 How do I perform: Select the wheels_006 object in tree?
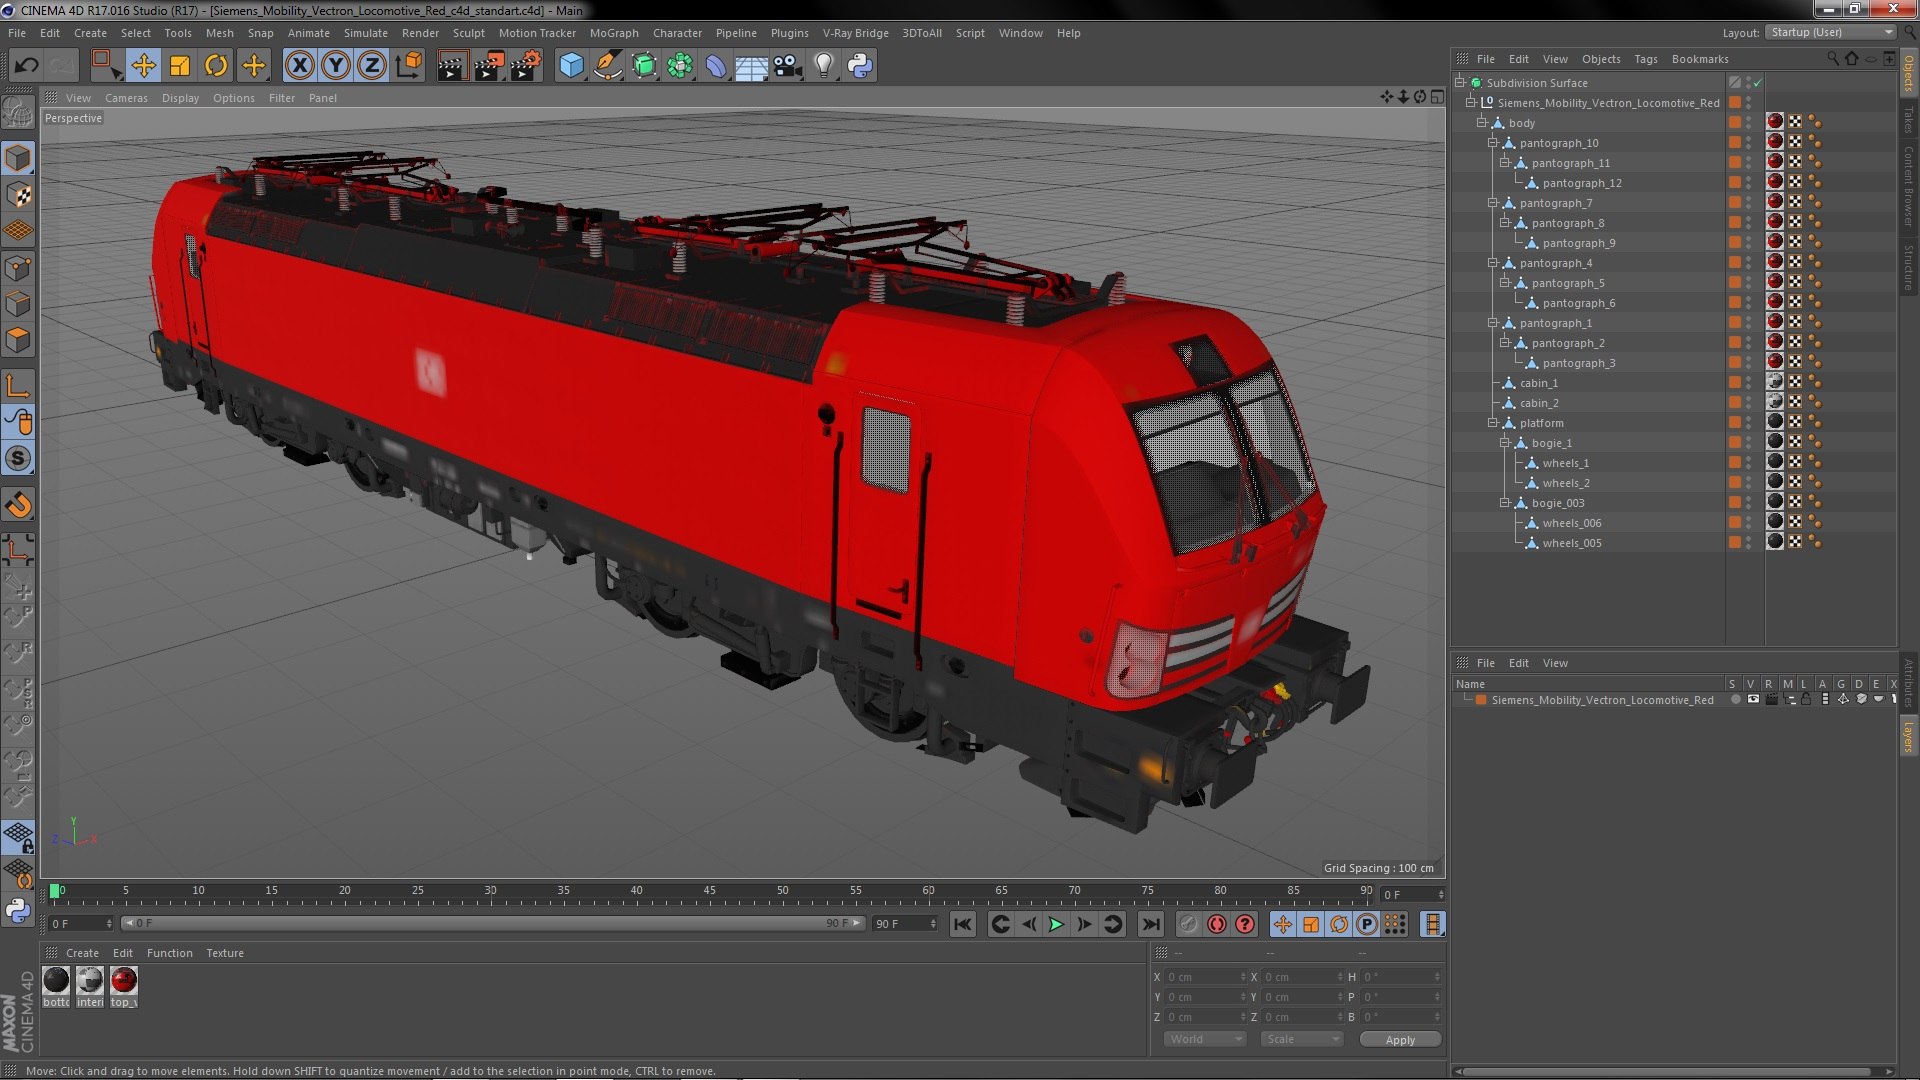point(1571,523)
